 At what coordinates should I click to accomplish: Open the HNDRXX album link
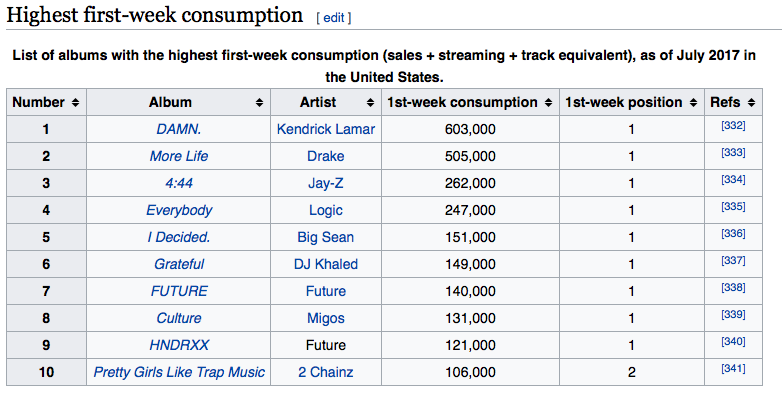(179, 345)
